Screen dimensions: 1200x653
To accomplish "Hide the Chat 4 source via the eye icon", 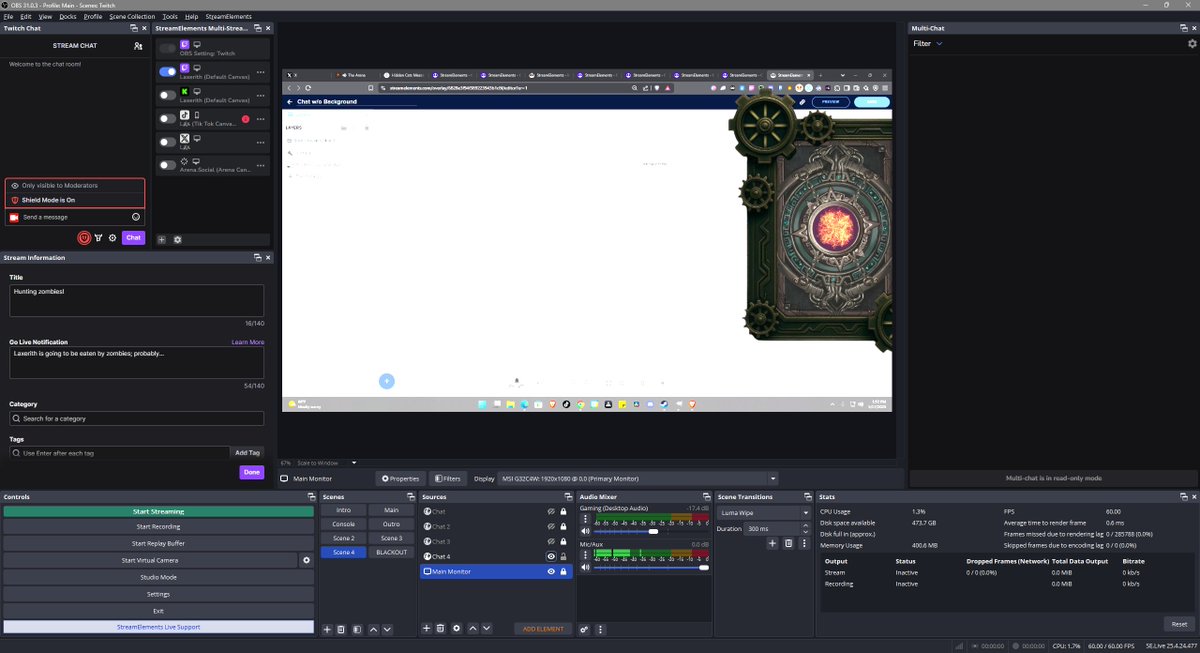I will (x=551, y=556).
